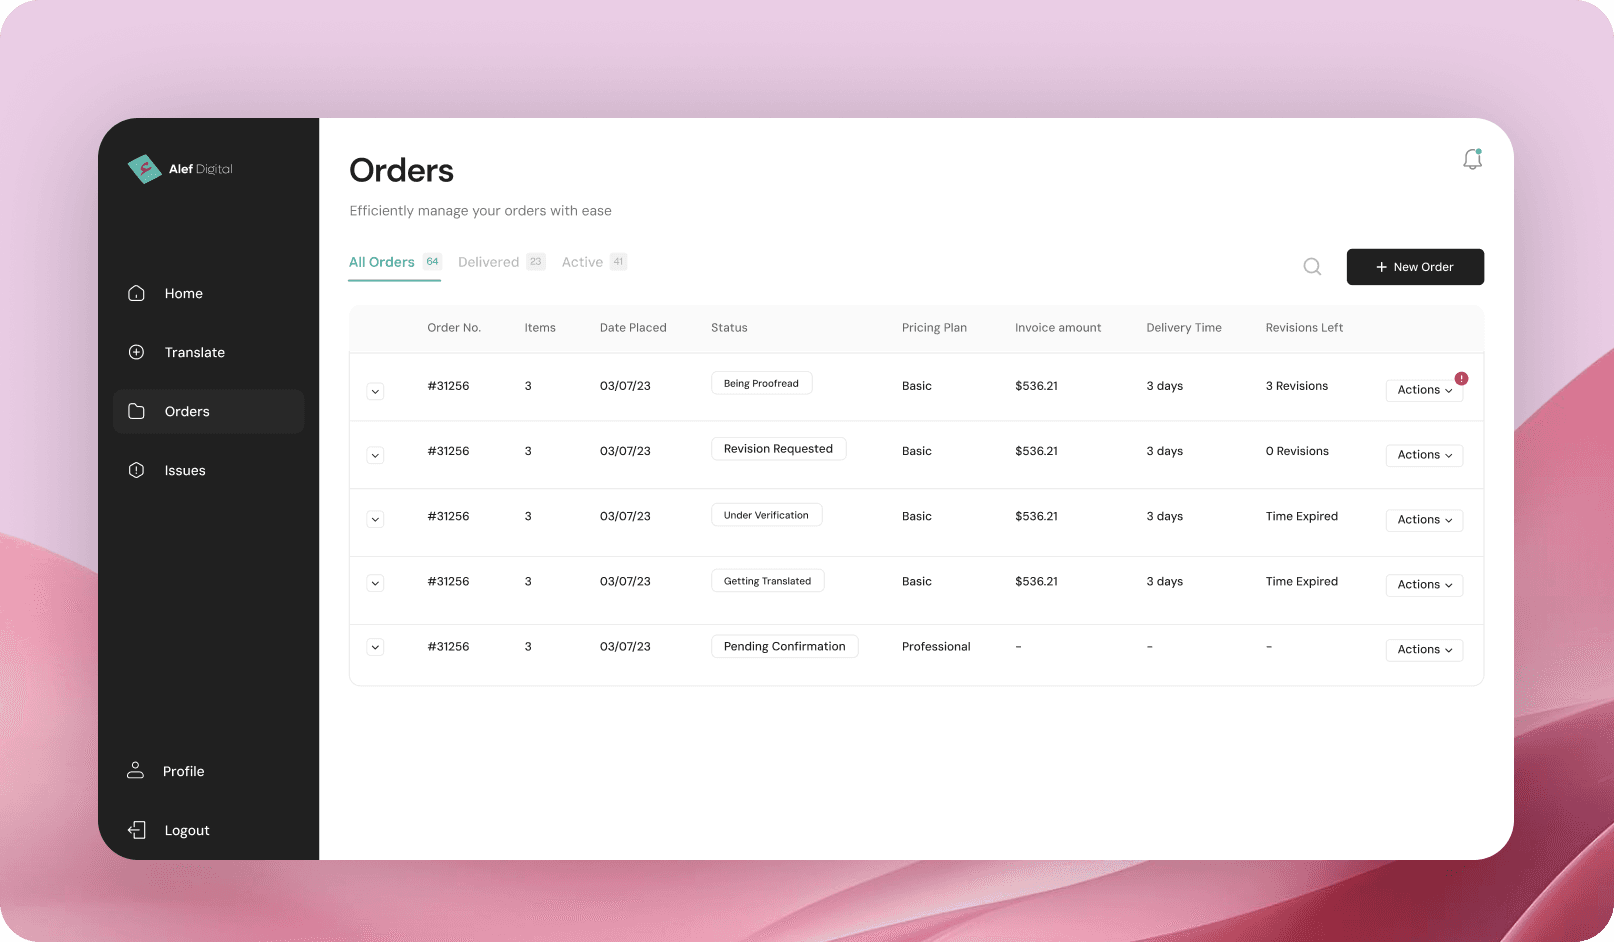This screenshot has width=1614, height=942.
Task: Click the Invoice amount column header
Action: 1058,328
